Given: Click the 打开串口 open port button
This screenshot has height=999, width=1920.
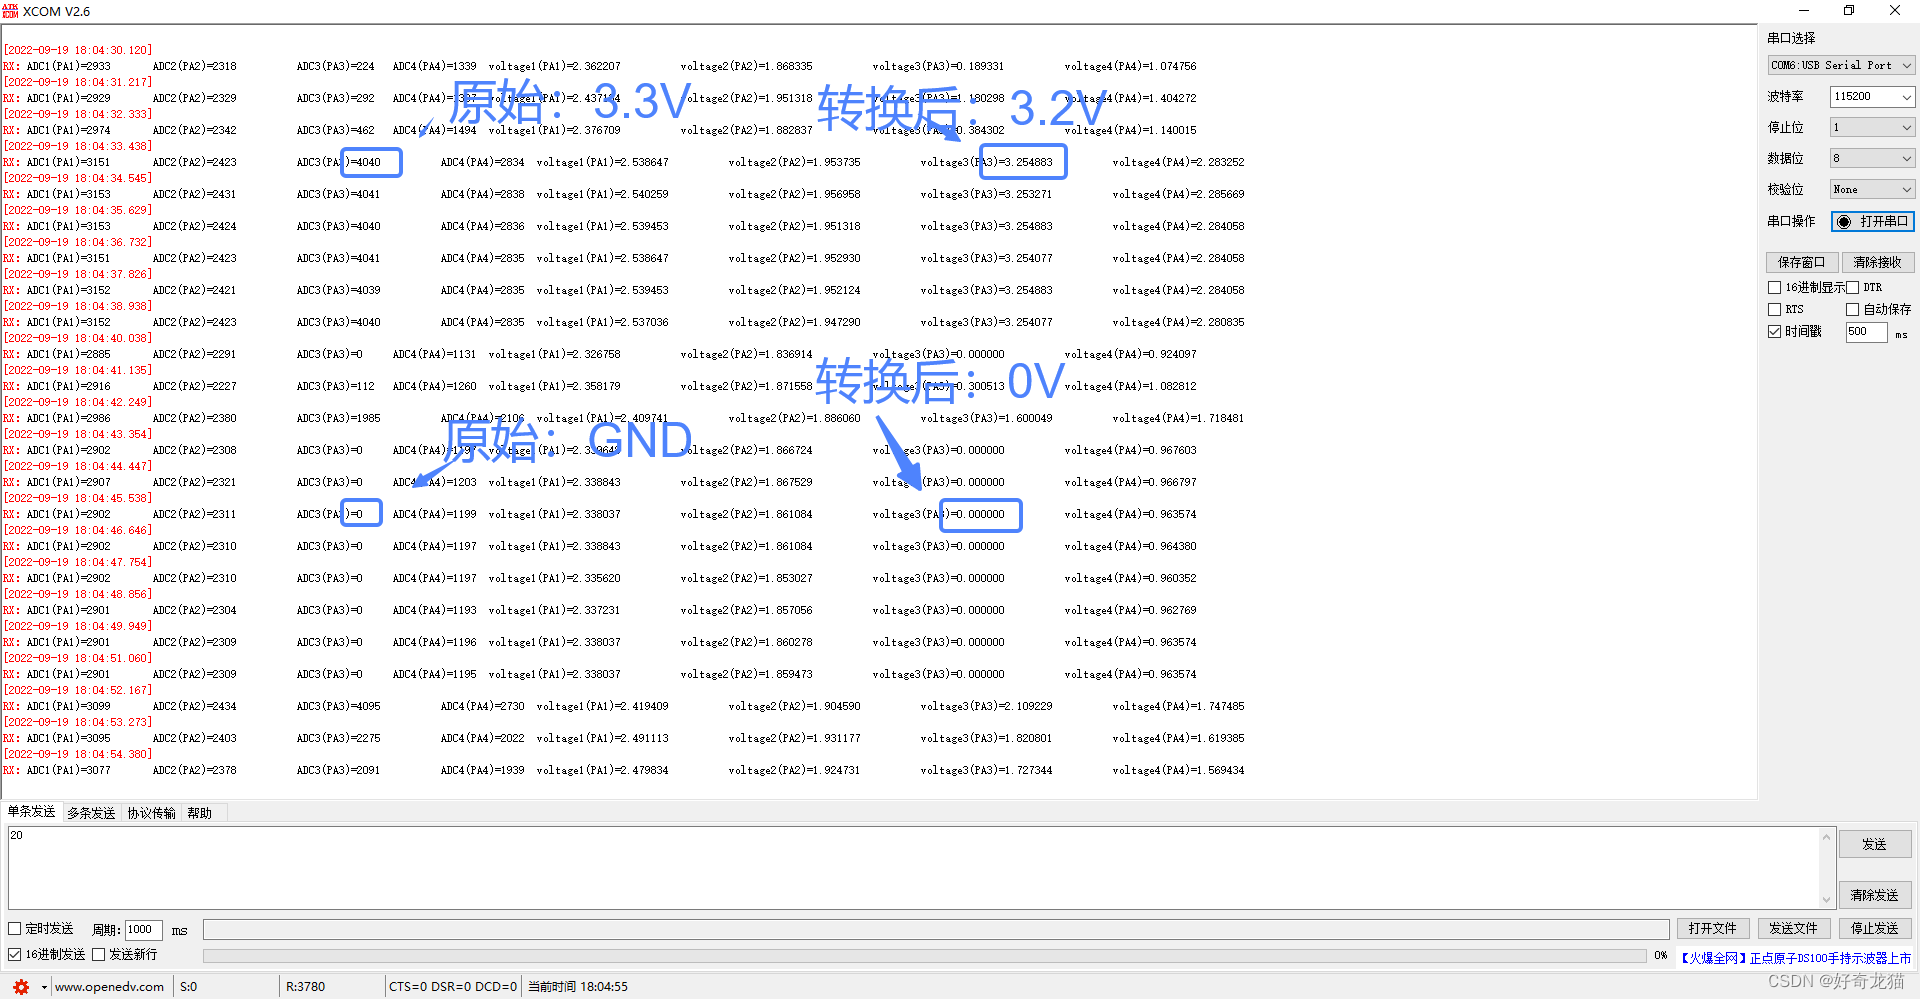Looking at the screenshot, I should [1873, 221].
